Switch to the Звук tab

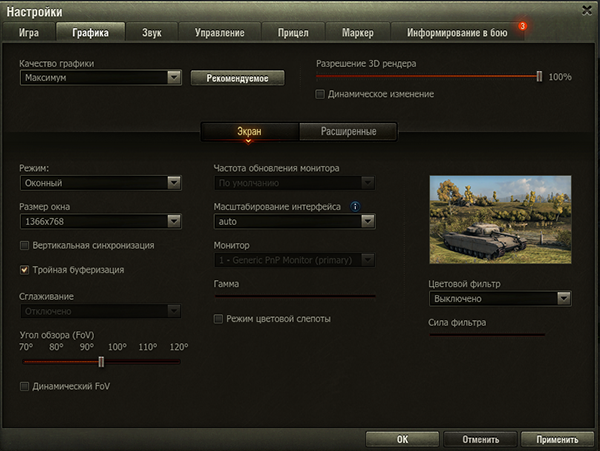(152, 33)
